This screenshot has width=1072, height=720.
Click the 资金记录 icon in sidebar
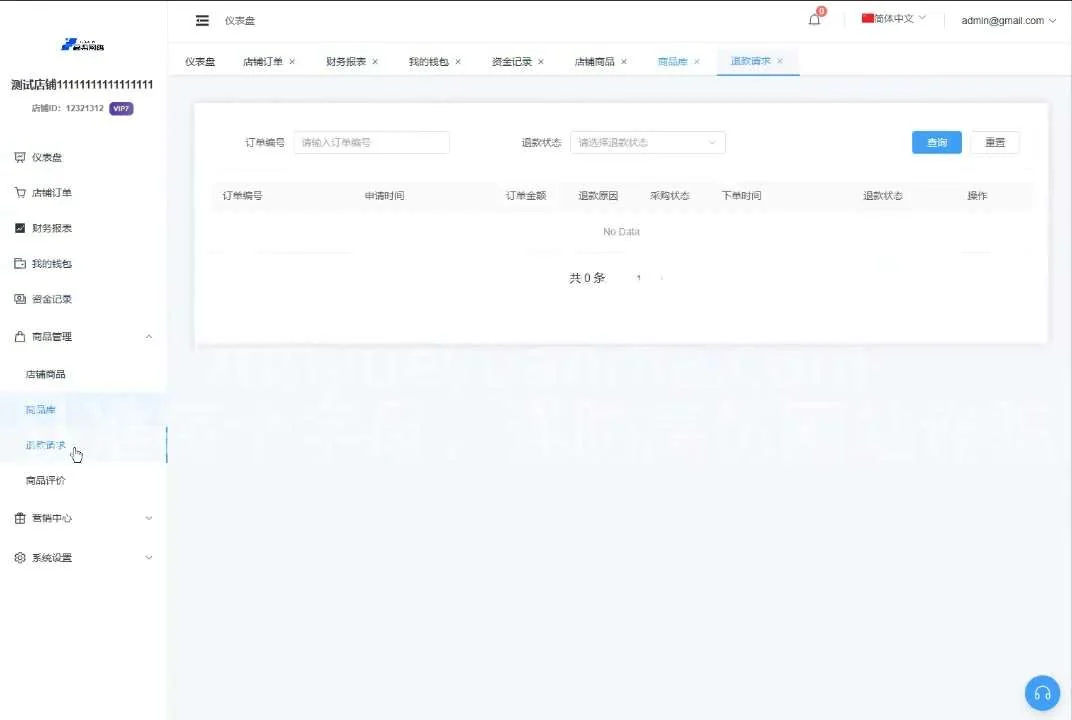[x=20, y=299]
